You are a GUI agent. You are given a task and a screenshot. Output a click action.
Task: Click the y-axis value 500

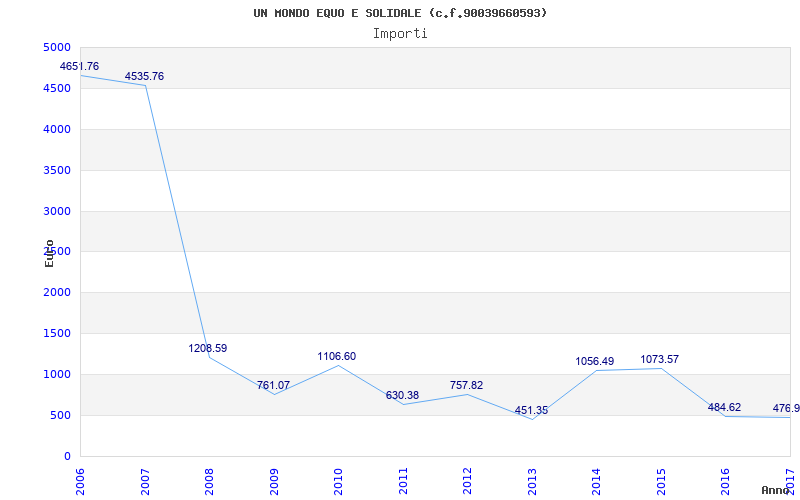61,415
